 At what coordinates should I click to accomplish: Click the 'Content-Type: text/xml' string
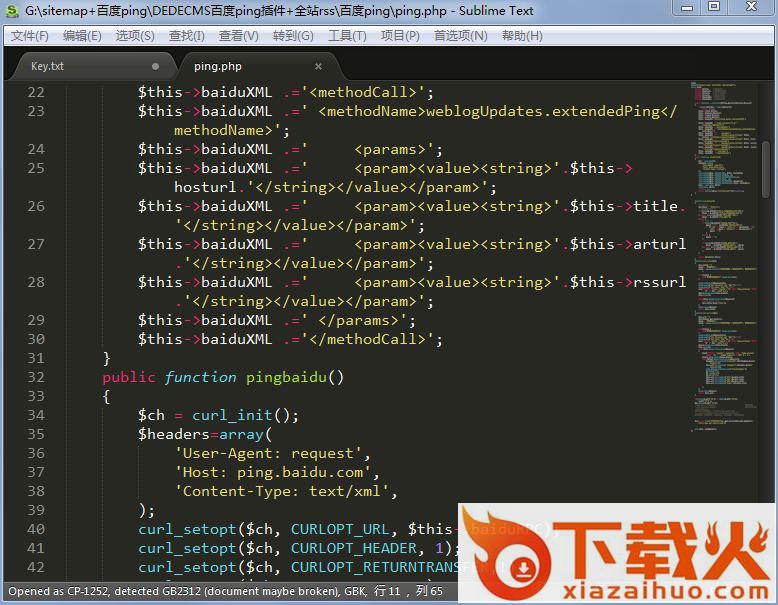[x=282, y=491]
